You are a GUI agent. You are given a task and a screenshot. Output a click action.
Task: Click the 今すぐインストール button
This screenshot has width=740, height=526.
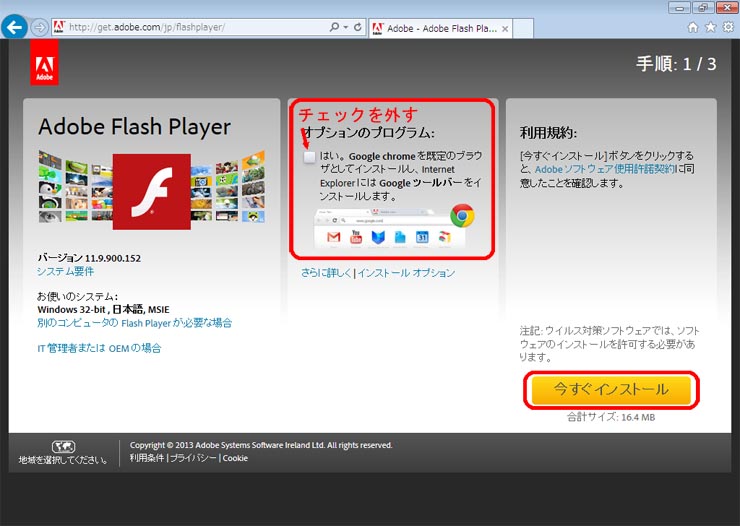click(x=611, y=390)
